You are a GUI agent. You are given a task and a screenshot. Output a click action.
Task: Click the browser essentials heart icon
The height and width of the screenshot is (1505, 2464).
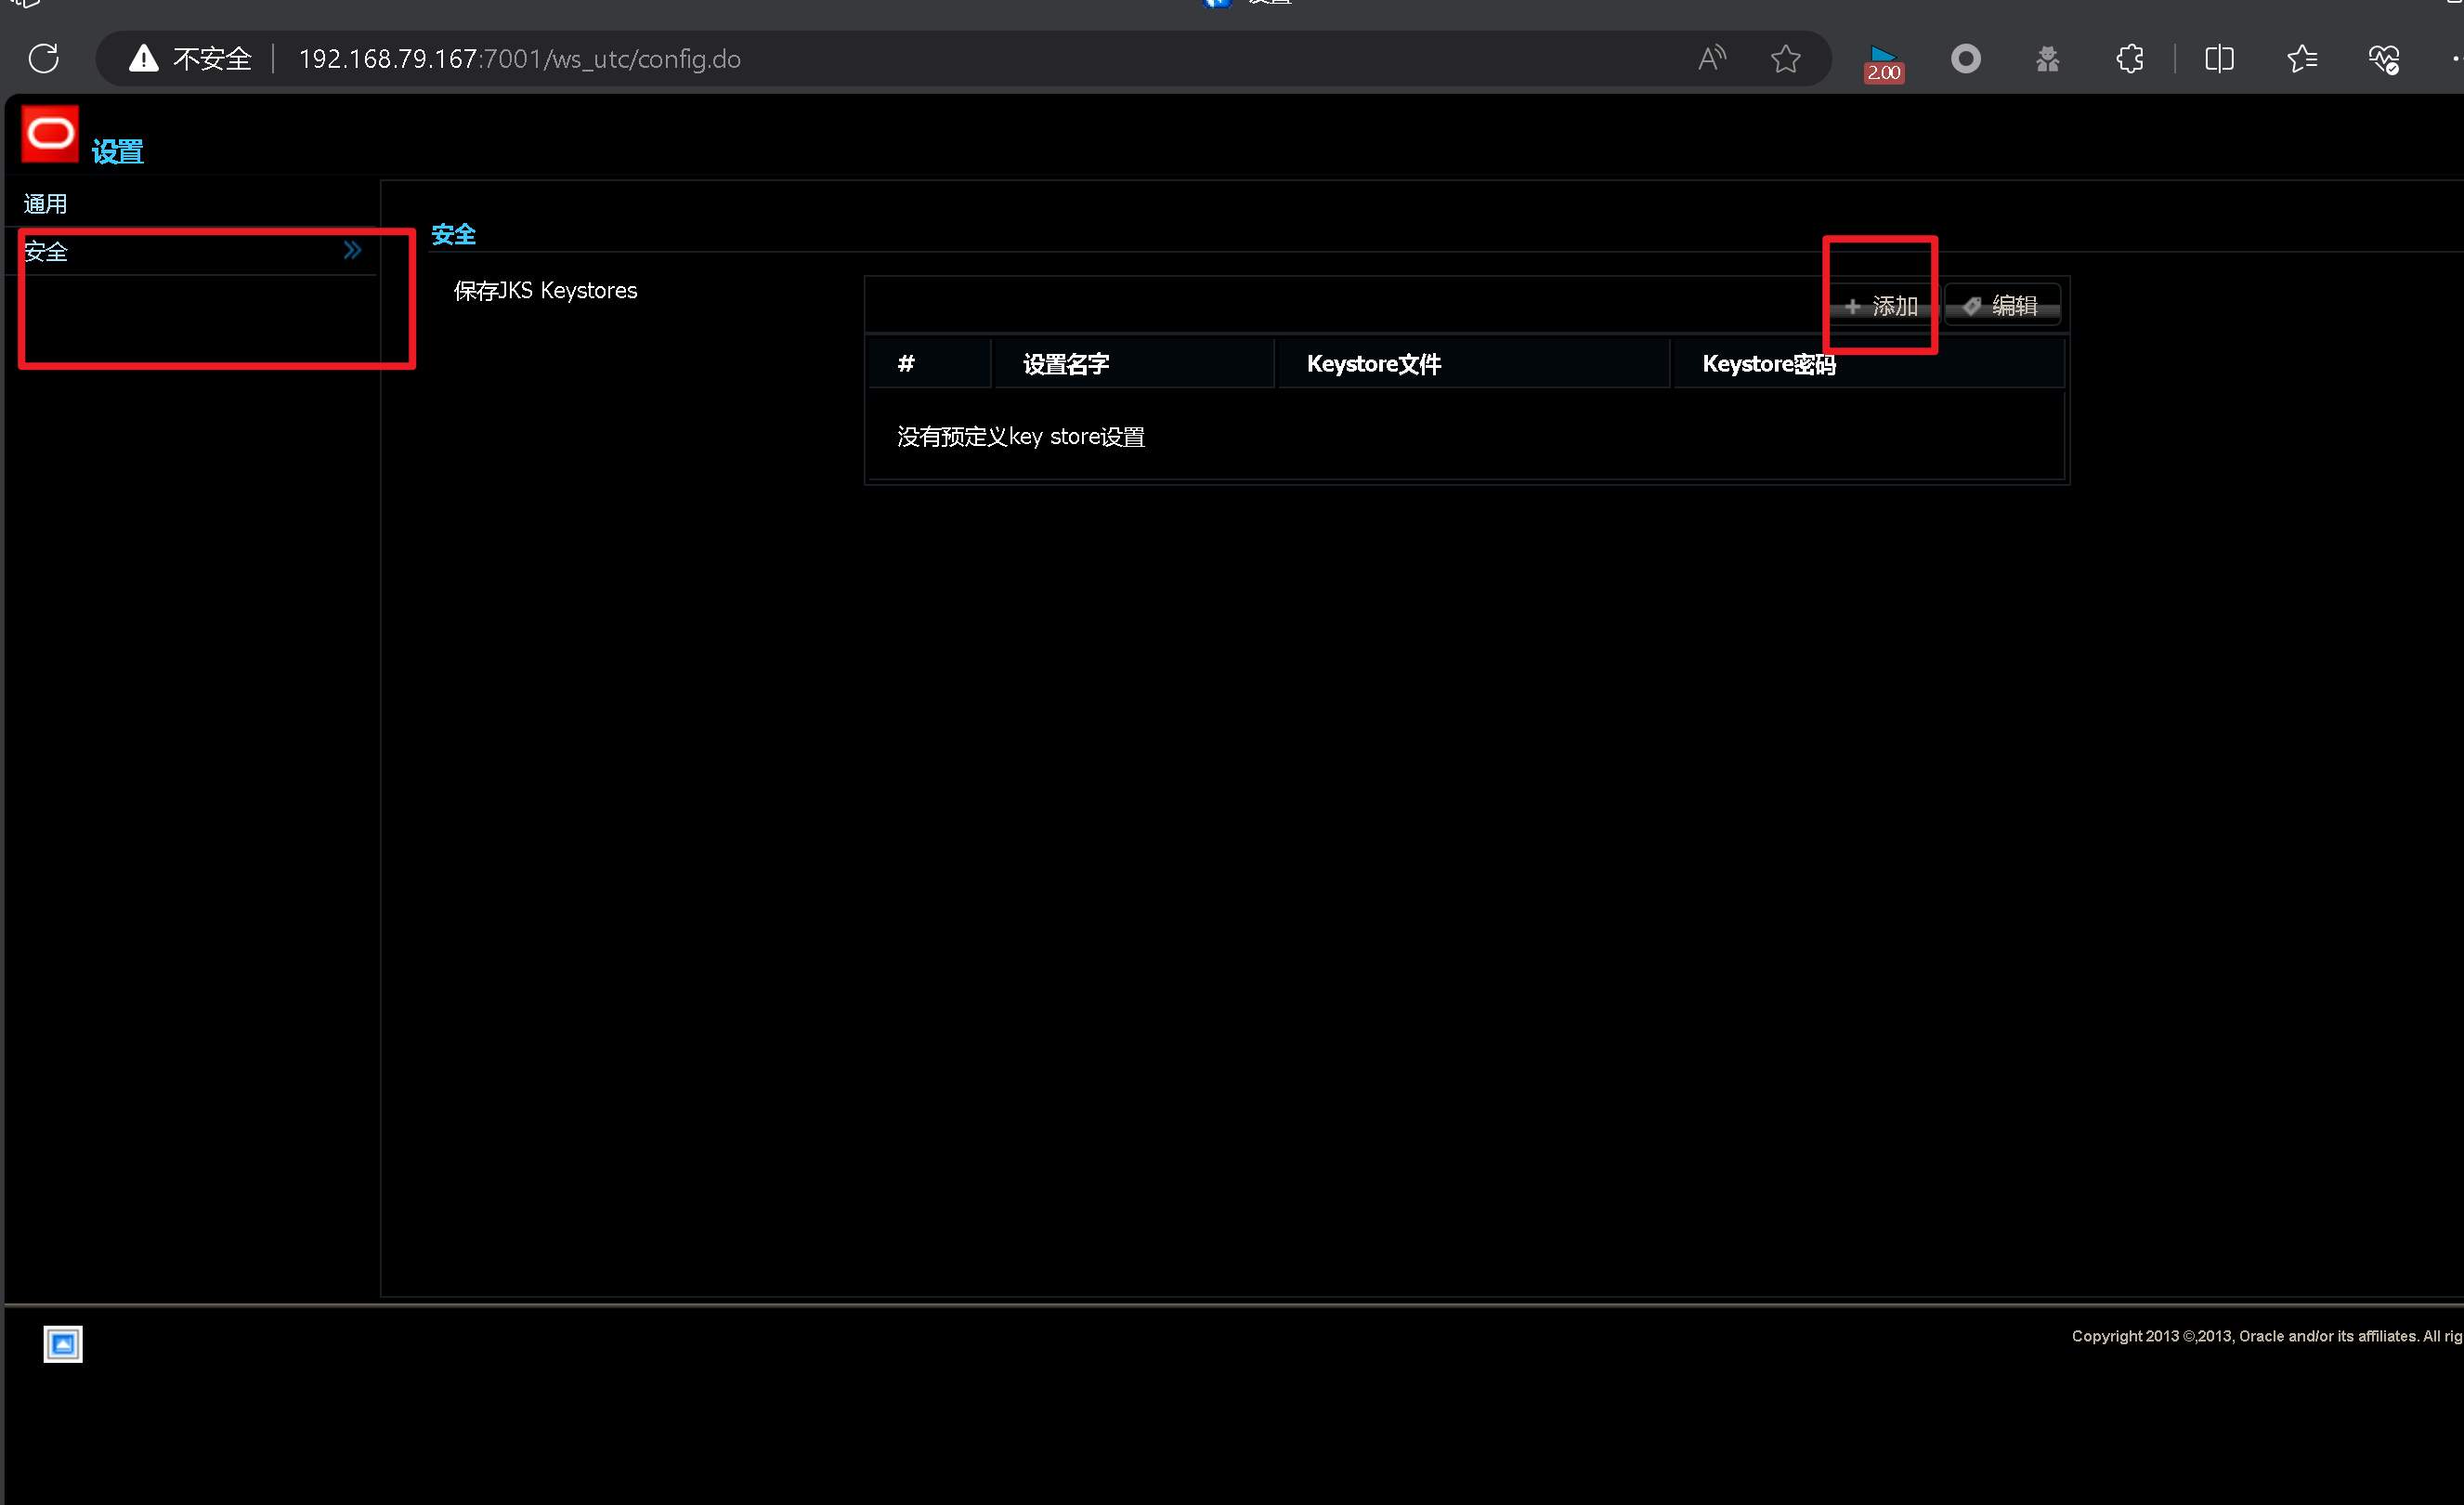tap(2384, 59)
